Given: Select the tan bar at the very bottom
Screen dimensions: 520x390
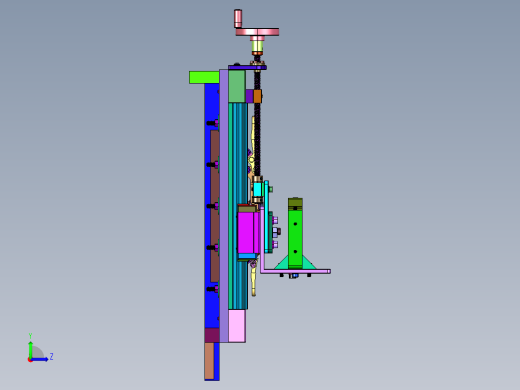Looking at the screenshot, I should [209, 361].
